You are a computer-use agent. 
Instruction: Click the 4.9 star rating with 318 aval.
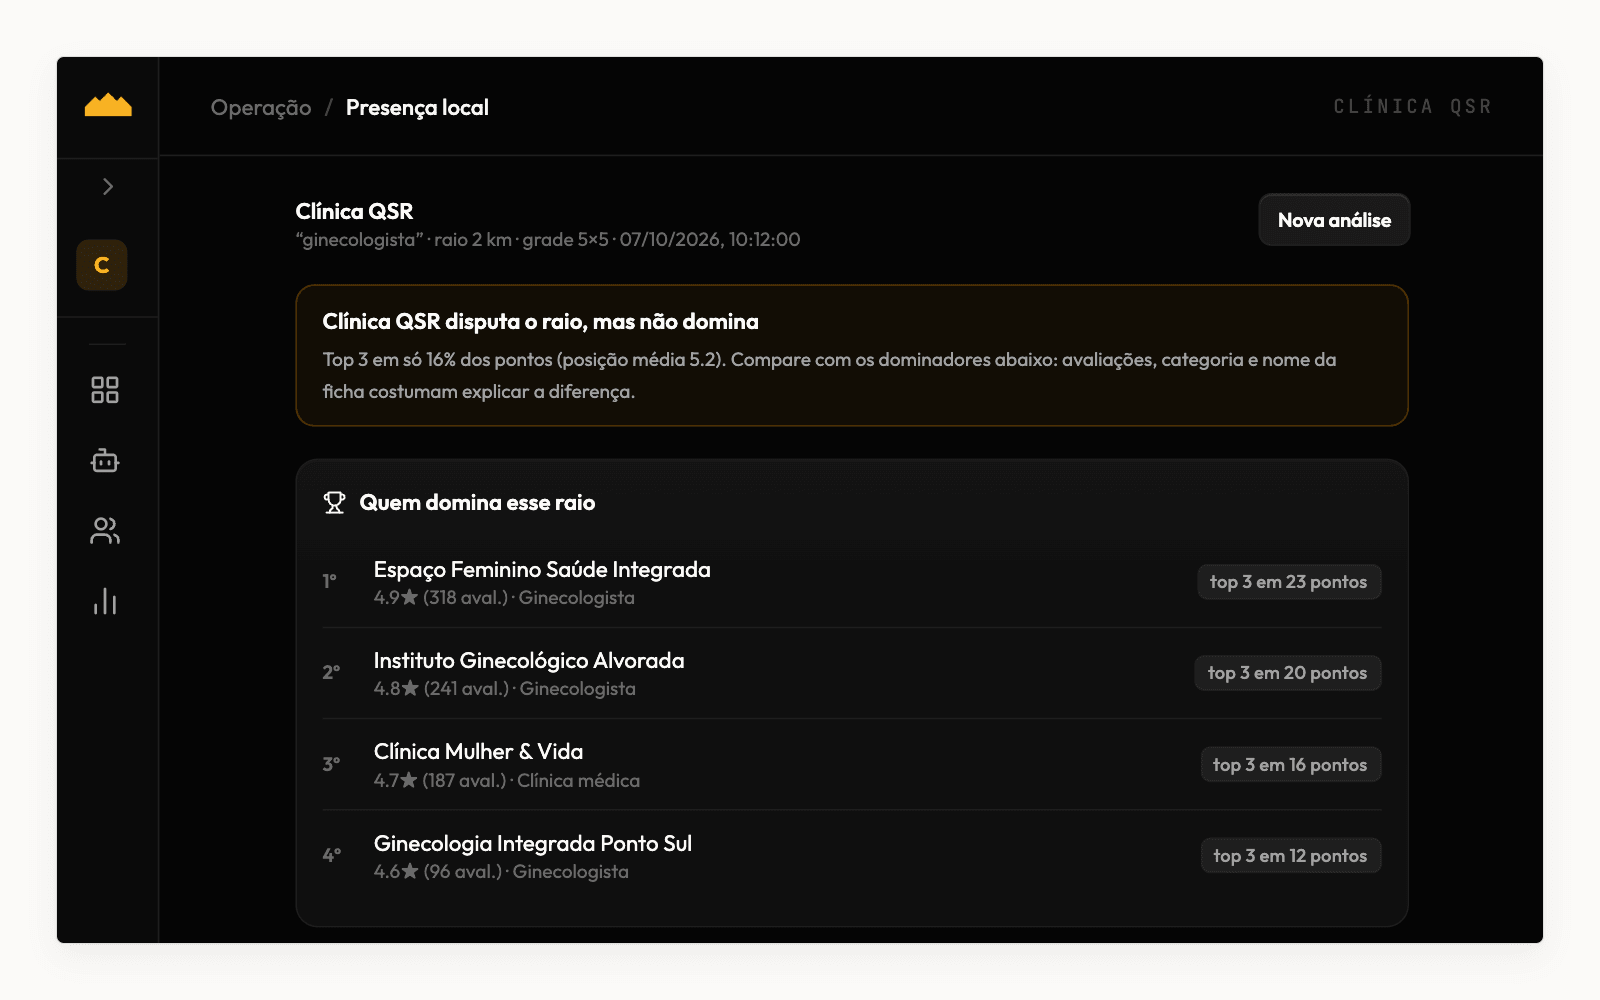(504, 598)
